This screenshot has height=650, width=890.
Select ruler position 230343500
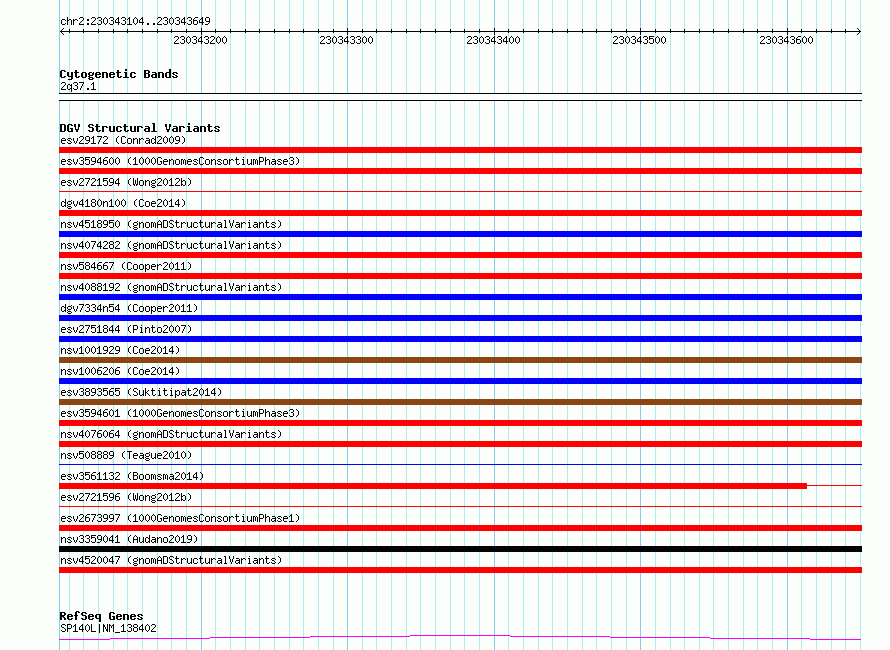tap(639, 40)
